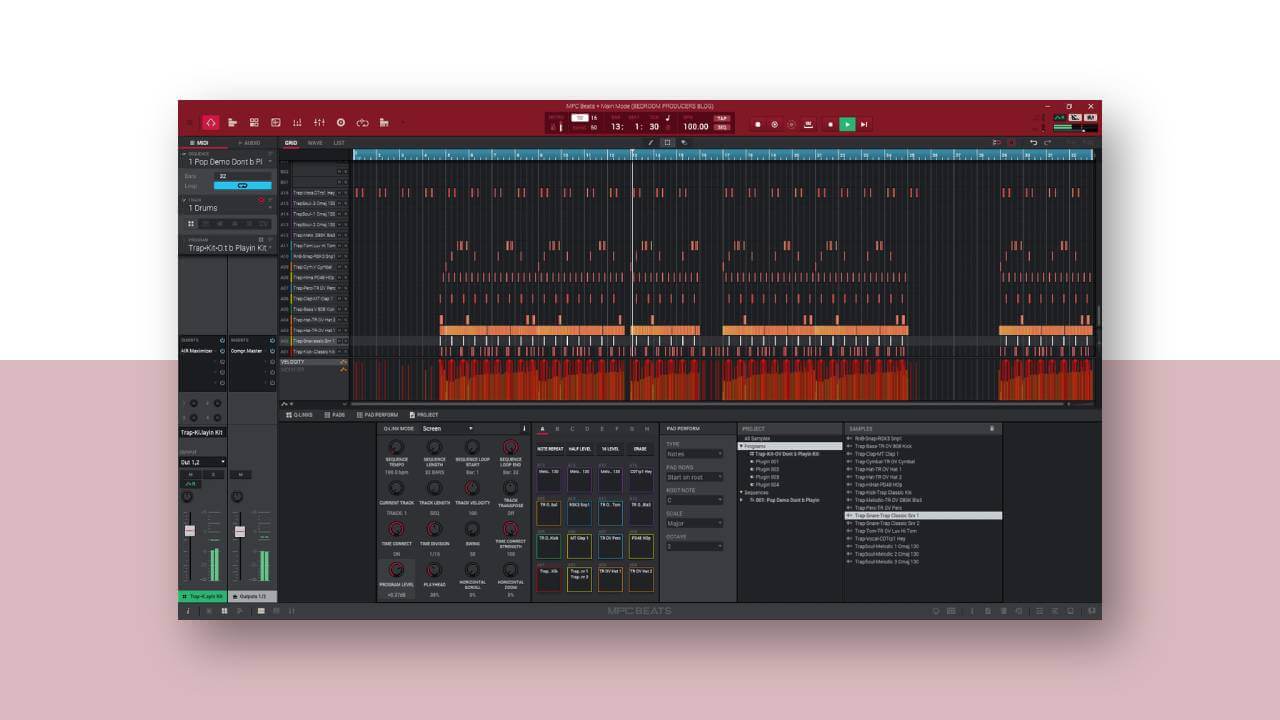Screen dimensions: 1280x720
Task: Select the Pencil draw tool
Action: click(x=650, y=143)
